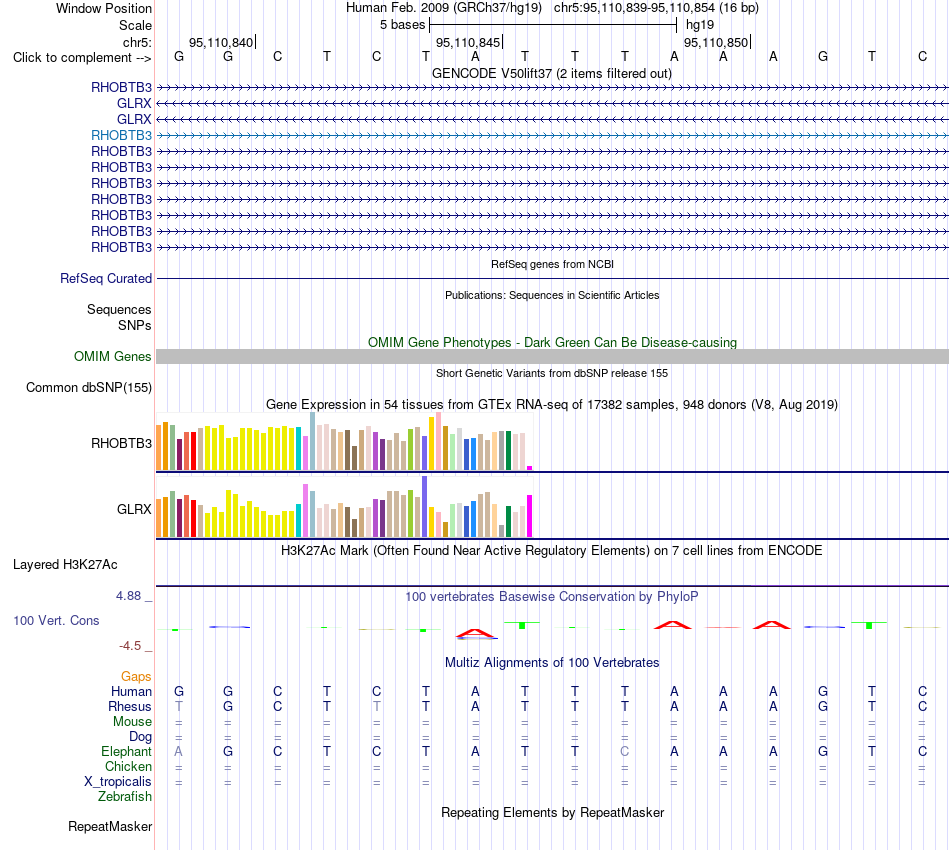950x850 pixels.
Task: Click tall magenta final bar in GLRX chart
Action: pos(530,516)
